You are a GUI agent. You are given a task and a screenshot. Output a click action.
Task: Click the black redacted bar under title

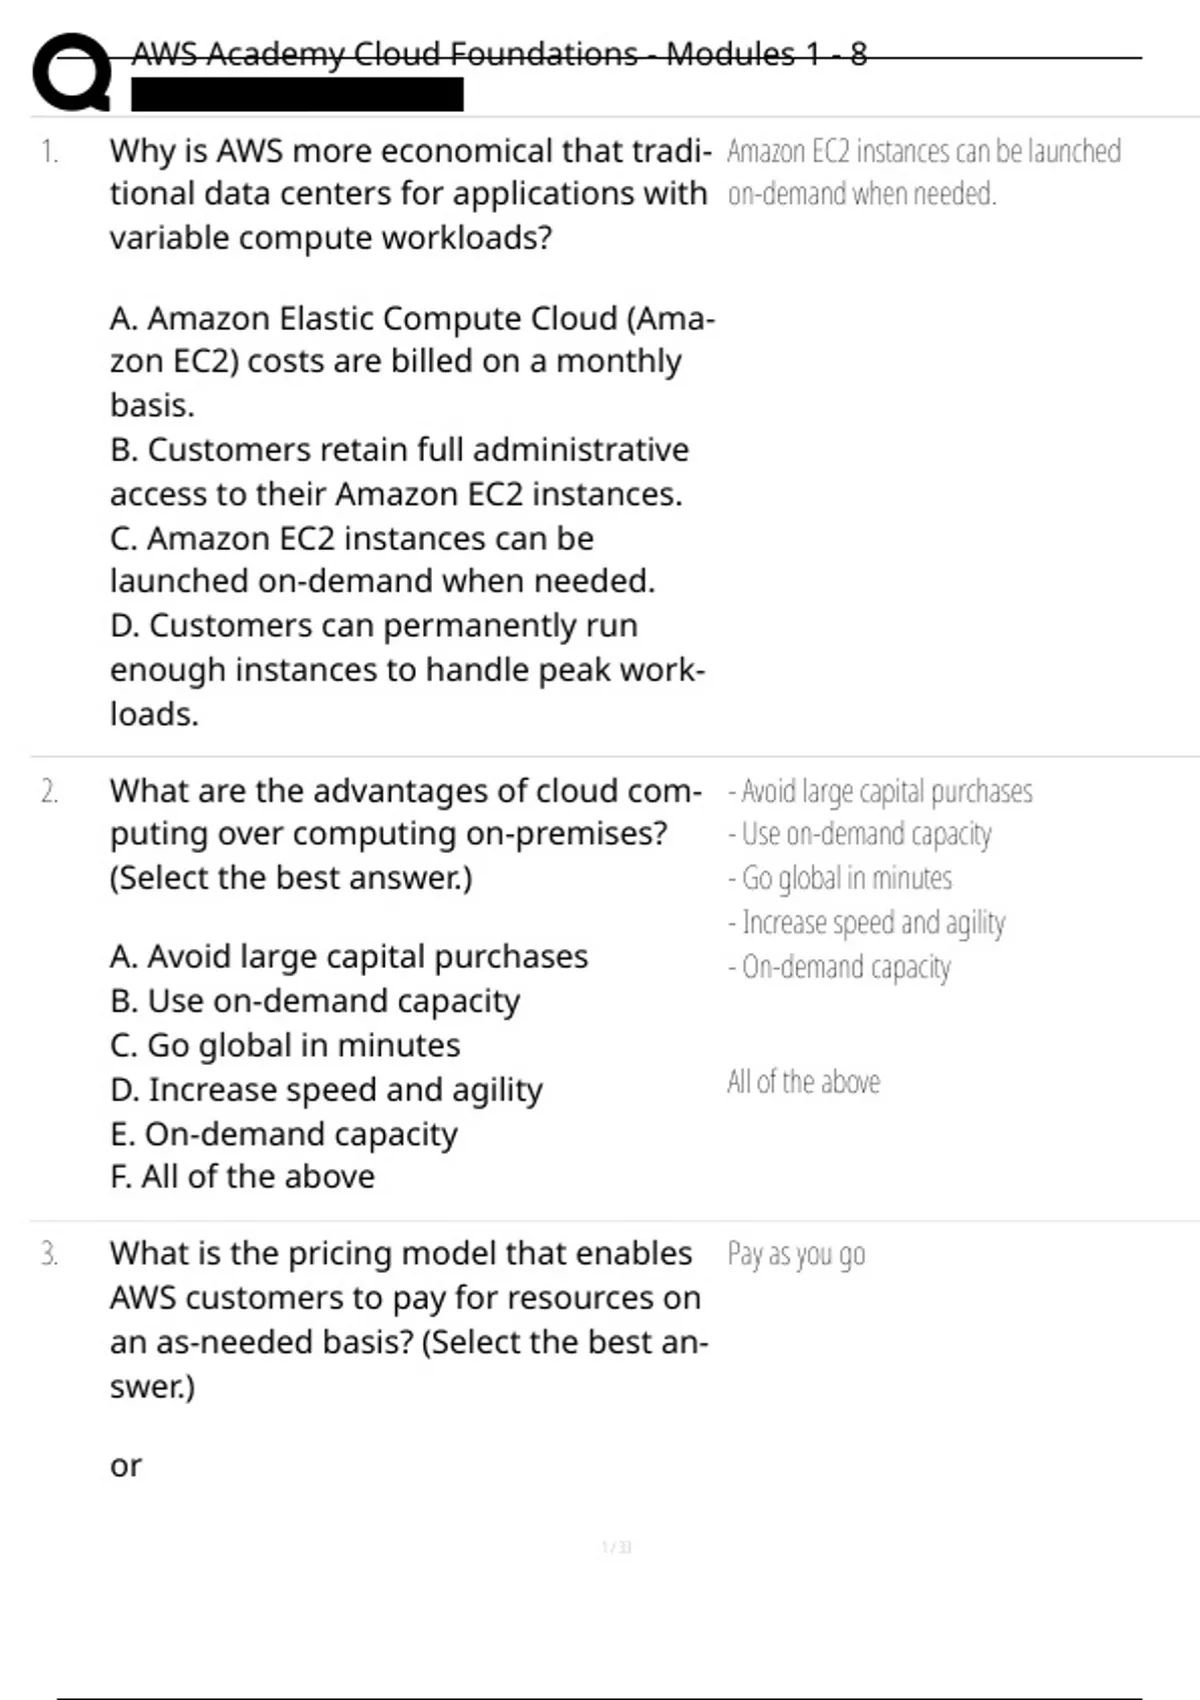tap(297, 94)
